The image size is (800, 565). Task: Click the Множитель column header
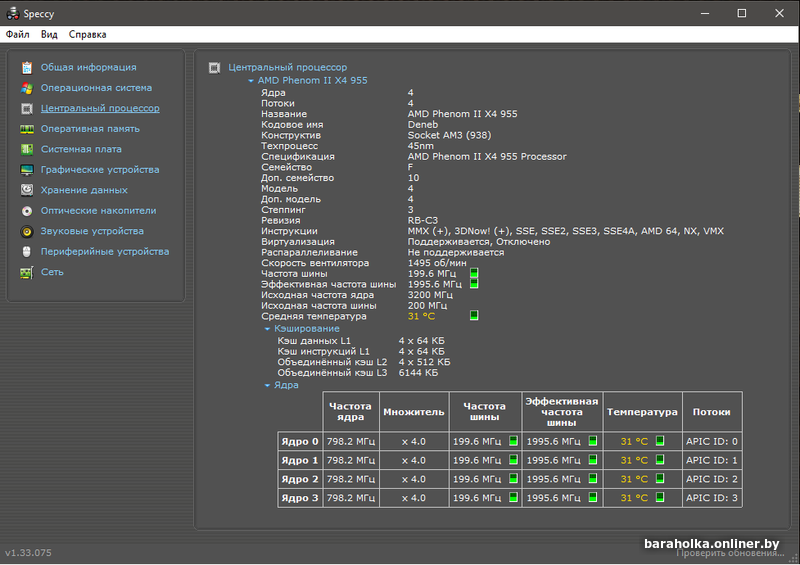click(x=414, y=412)
